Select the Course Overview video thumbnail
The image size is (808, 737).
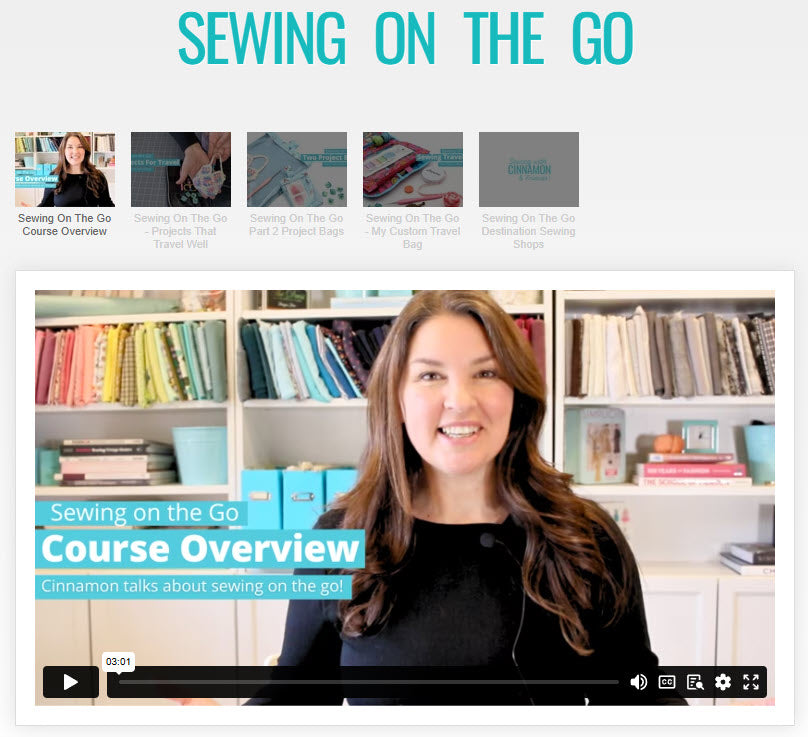point(65,170)
